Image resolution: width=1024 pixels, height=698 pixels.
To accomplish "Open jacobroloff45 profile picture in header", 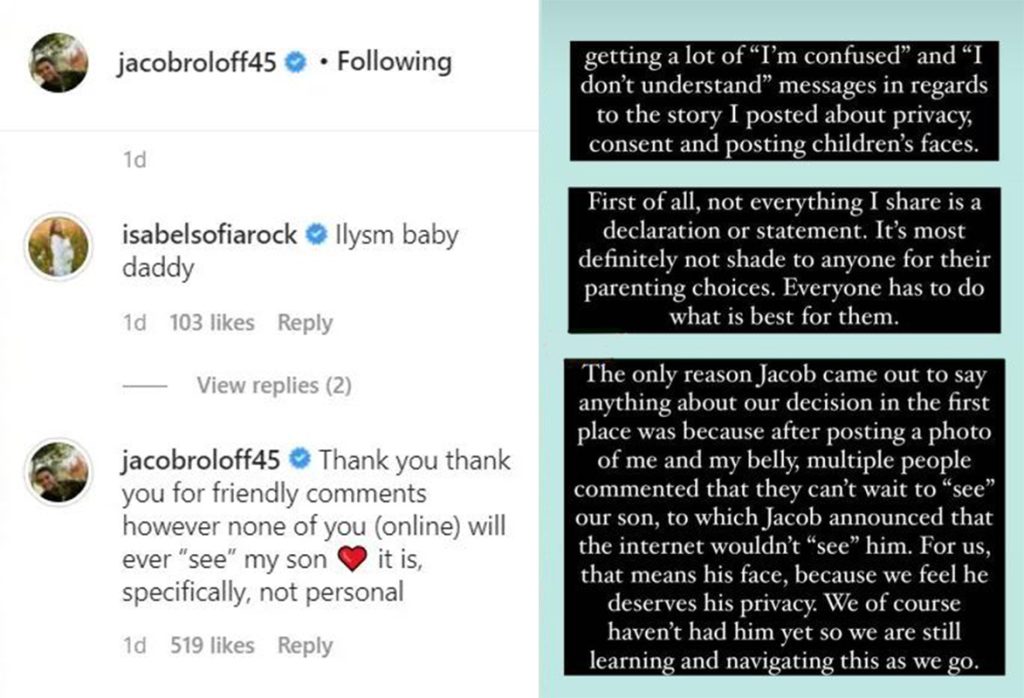I will pos(58,63).
